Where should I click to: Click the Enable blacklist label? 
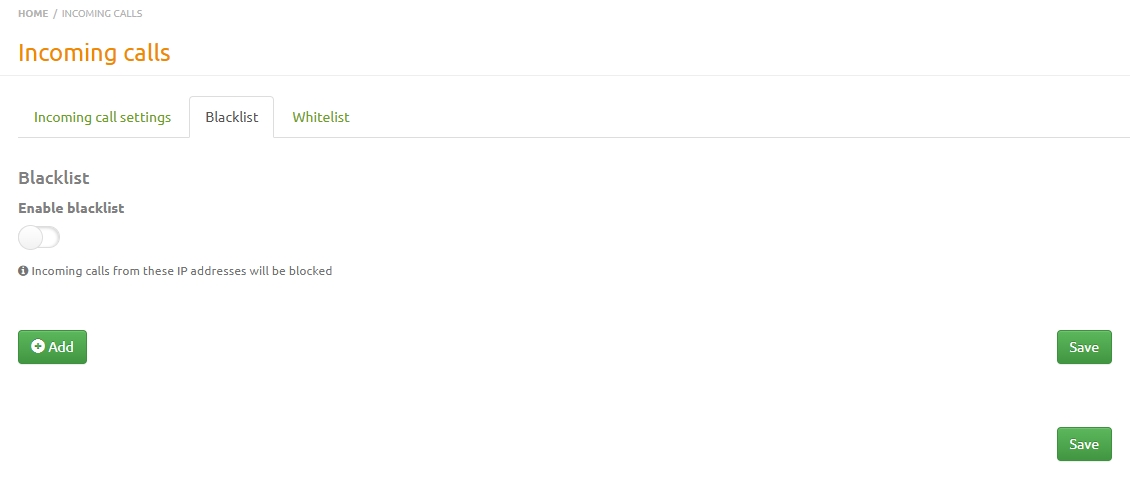71,208
